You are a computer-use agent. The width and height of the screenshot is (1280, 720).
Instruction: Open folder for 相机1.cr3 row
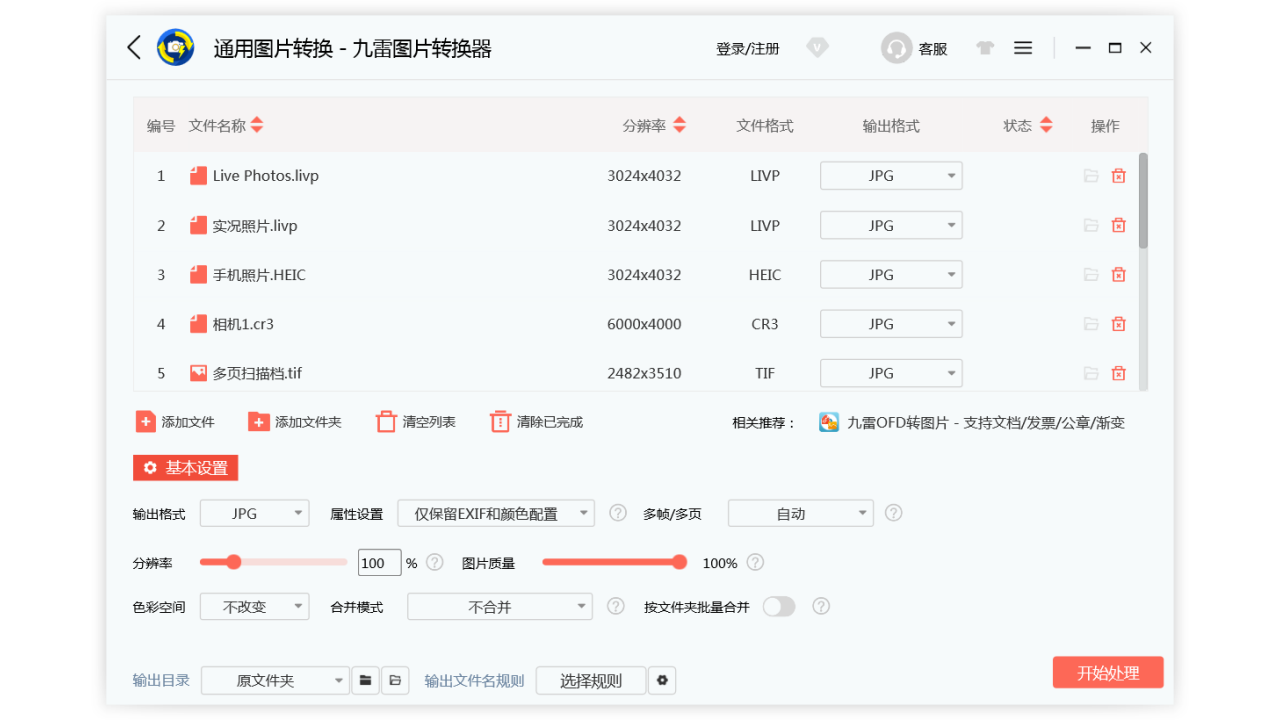point(1091,324)
